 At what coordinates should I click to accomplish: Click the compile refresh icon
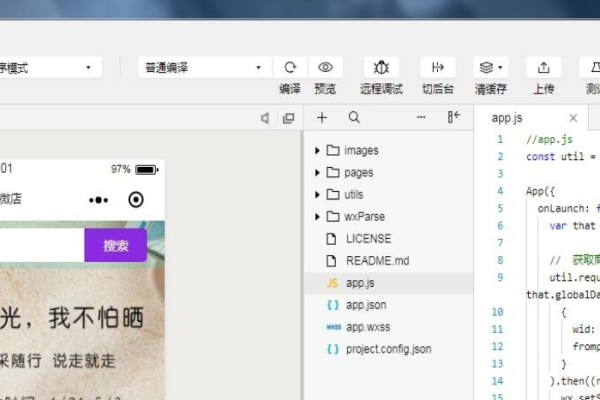pos(290,67)
